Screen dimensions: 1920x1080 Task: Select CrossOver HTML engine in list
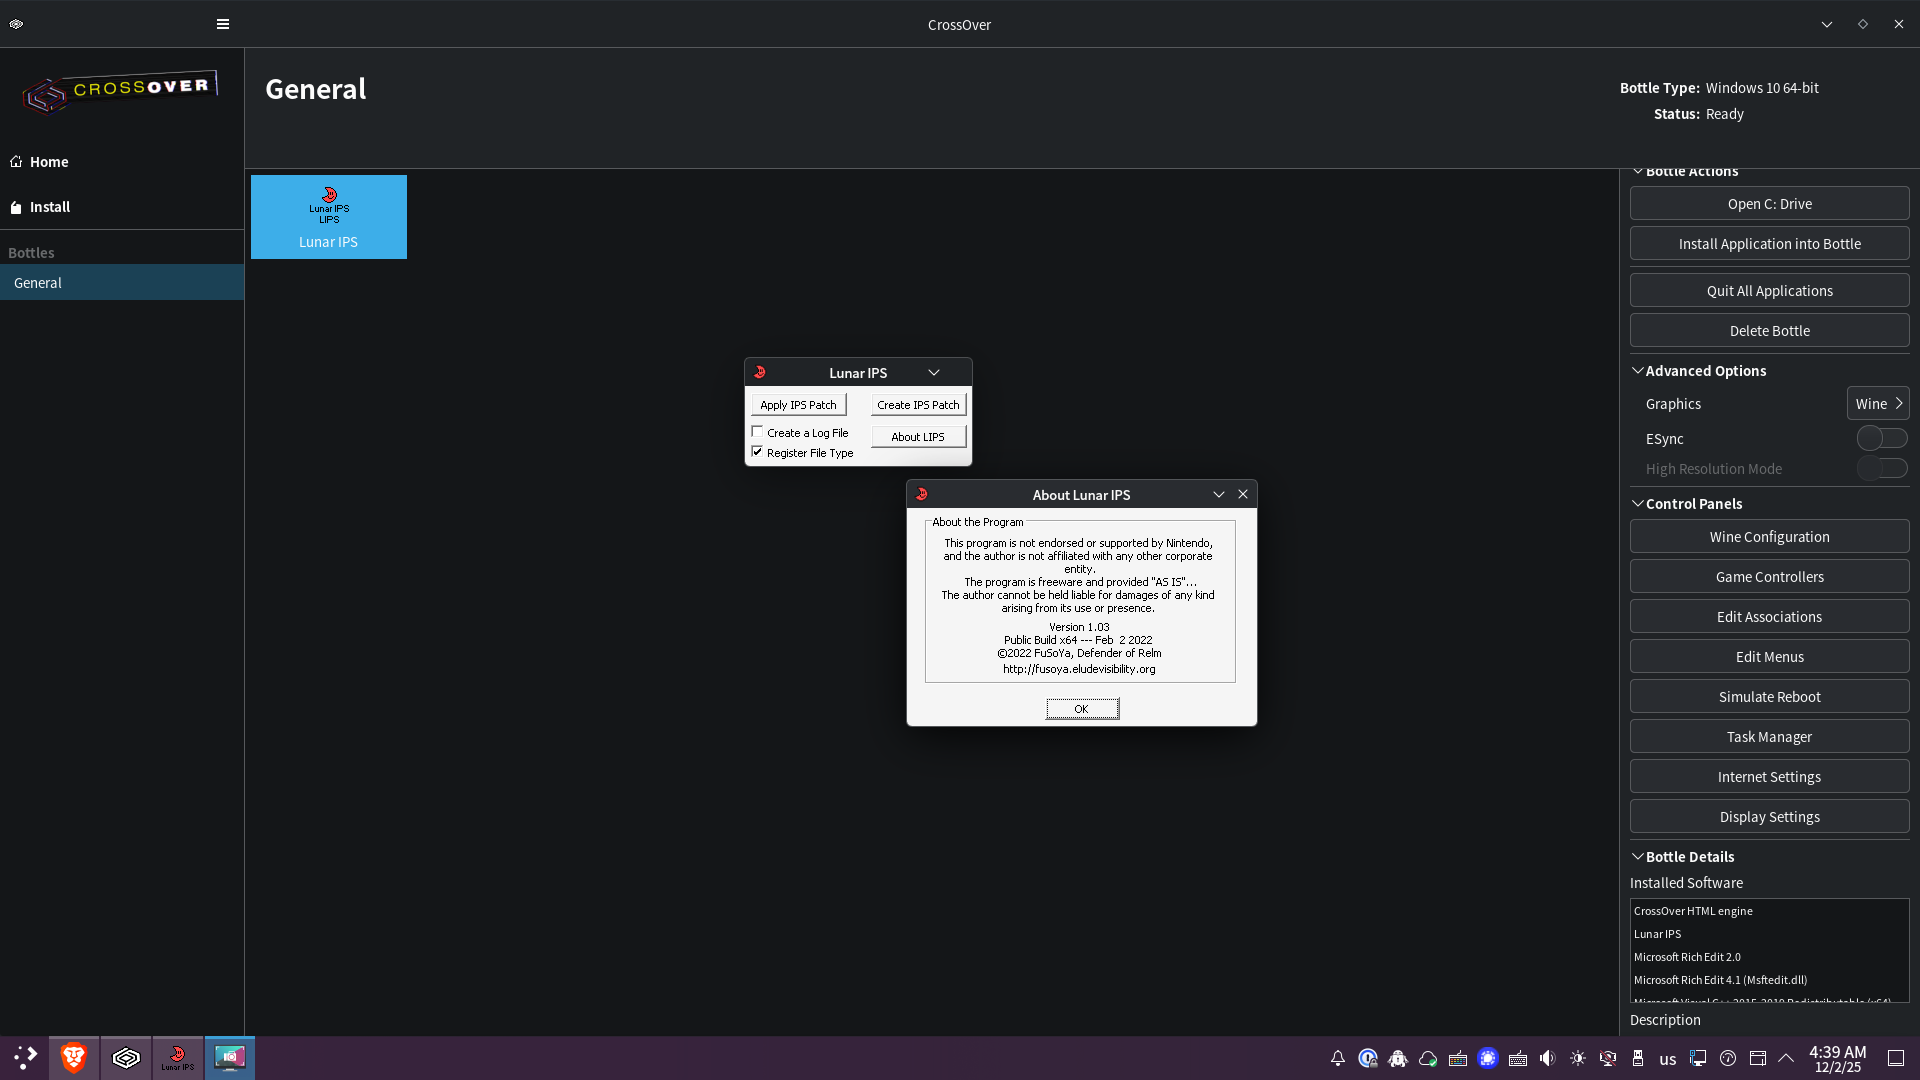click(1769, 911)
